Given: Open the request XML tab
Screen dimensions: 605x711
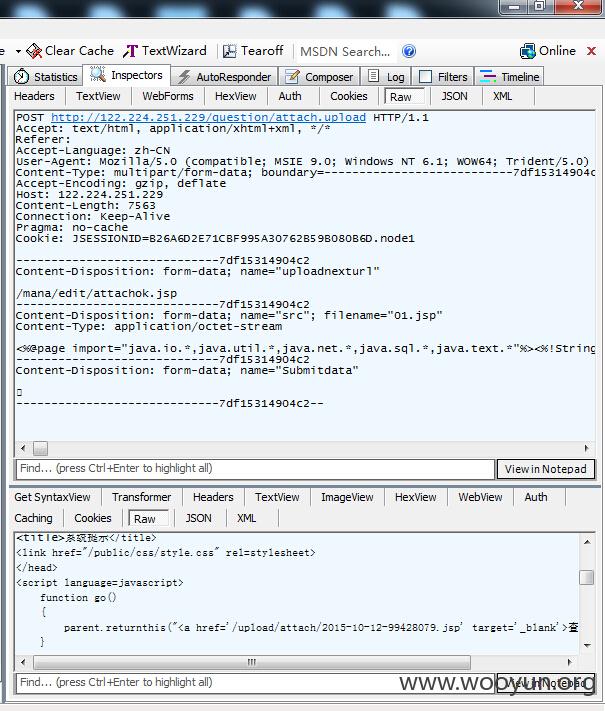Looking at the screenshot, I should pyautogui.click(x=503, y=96).
